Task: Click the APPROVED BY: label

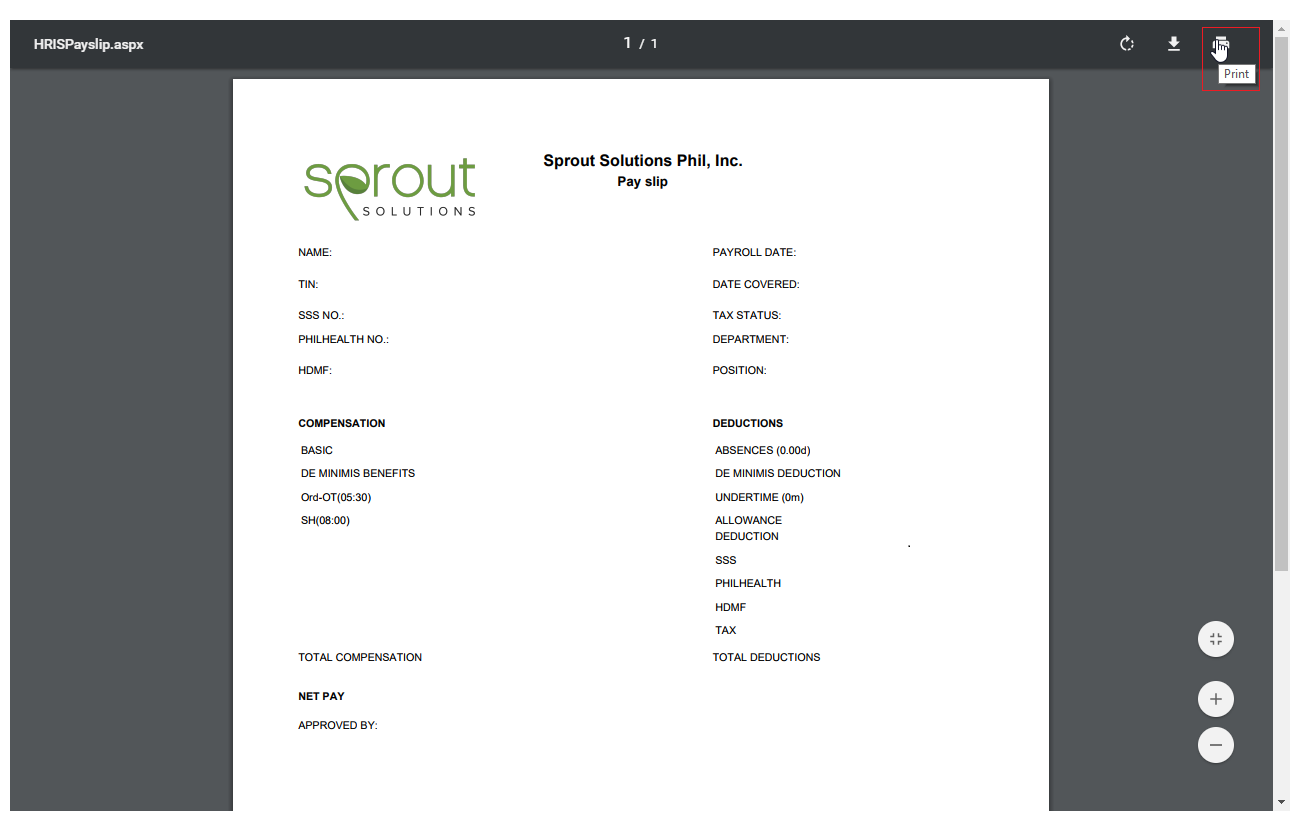Action: click(x=338, y=726)
